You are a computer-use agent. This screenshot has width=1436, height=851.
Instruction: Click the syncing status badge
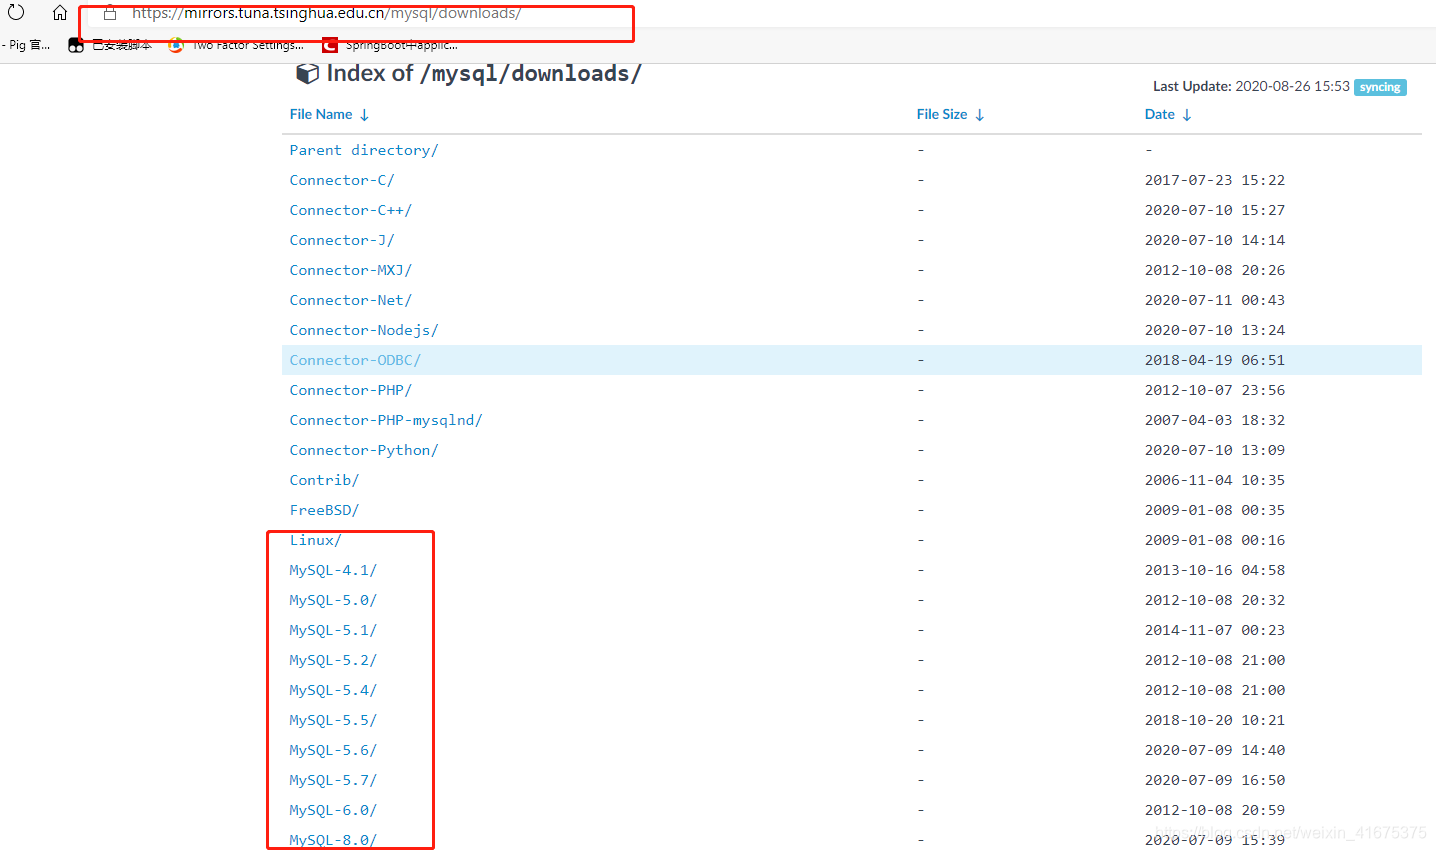click(1380, 87)
